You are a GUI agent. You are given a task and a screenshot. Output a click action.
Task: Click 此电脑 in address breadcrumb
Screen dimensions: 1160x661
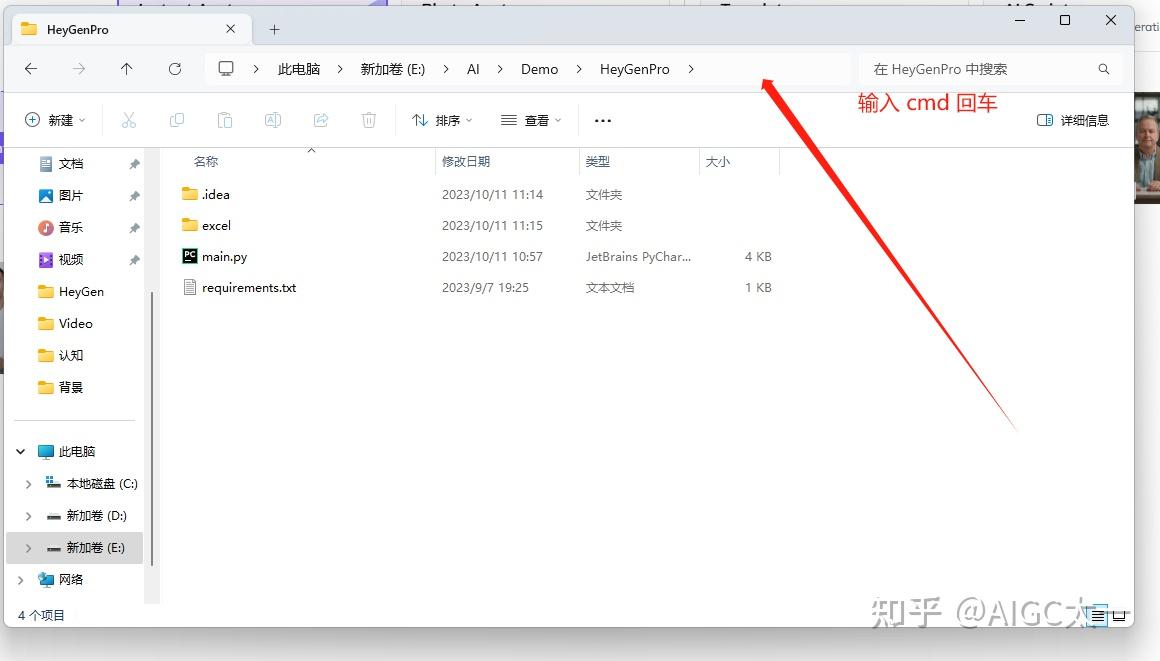[299, 69]
